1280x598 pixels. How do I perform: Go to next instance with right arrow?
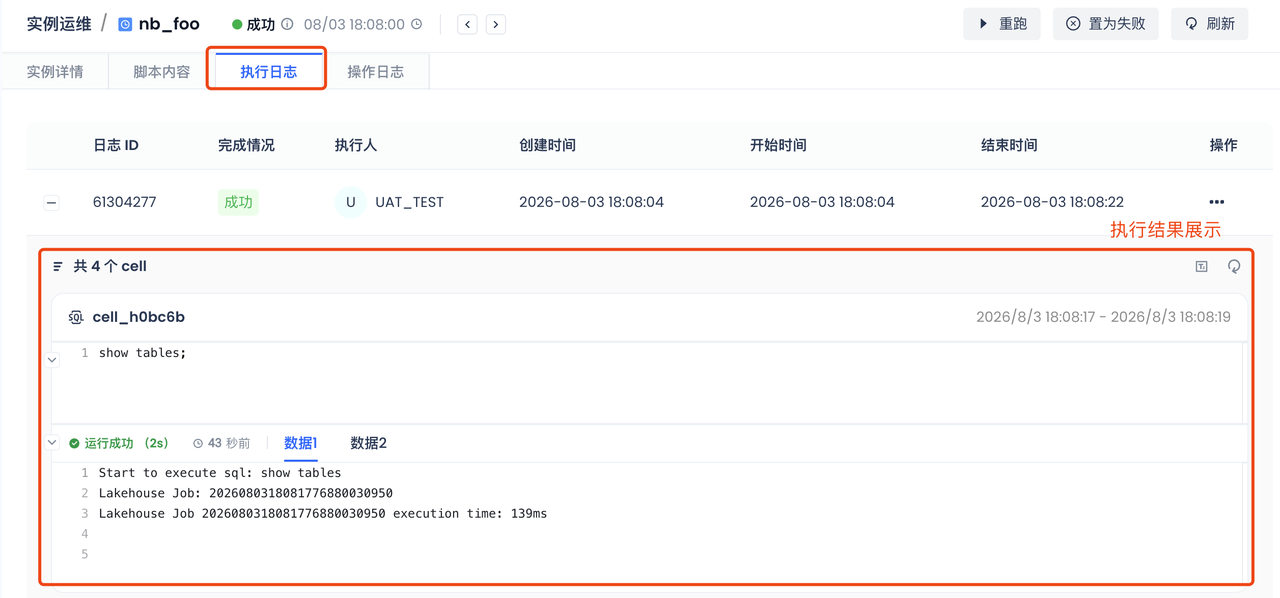(496, 24)
